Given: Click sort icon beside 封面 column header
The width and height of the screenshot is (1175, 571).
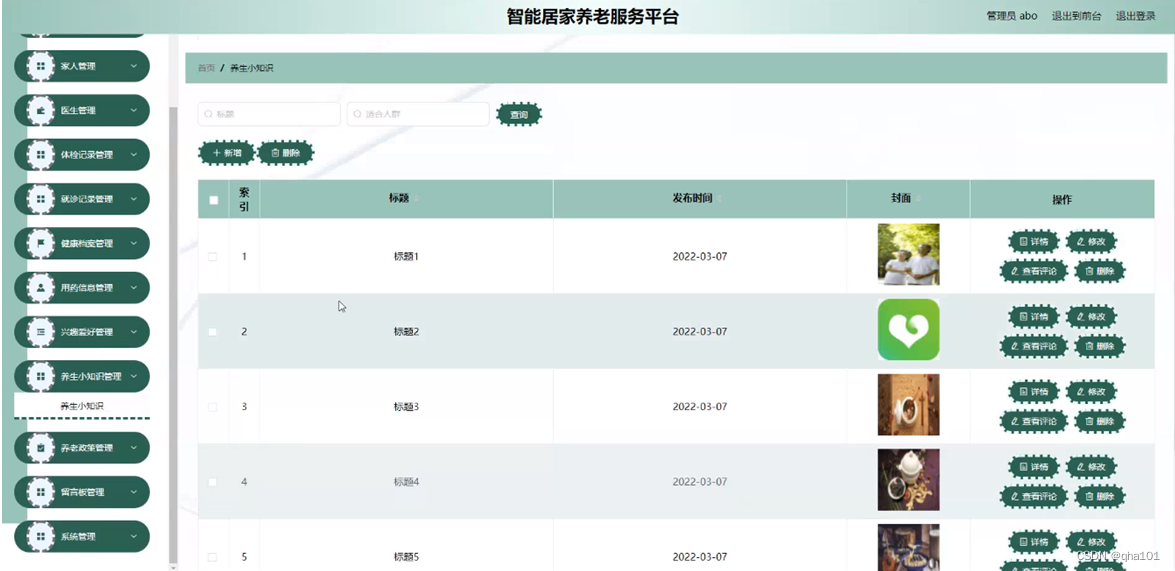Looking at the screenshot, I should 919,199.
